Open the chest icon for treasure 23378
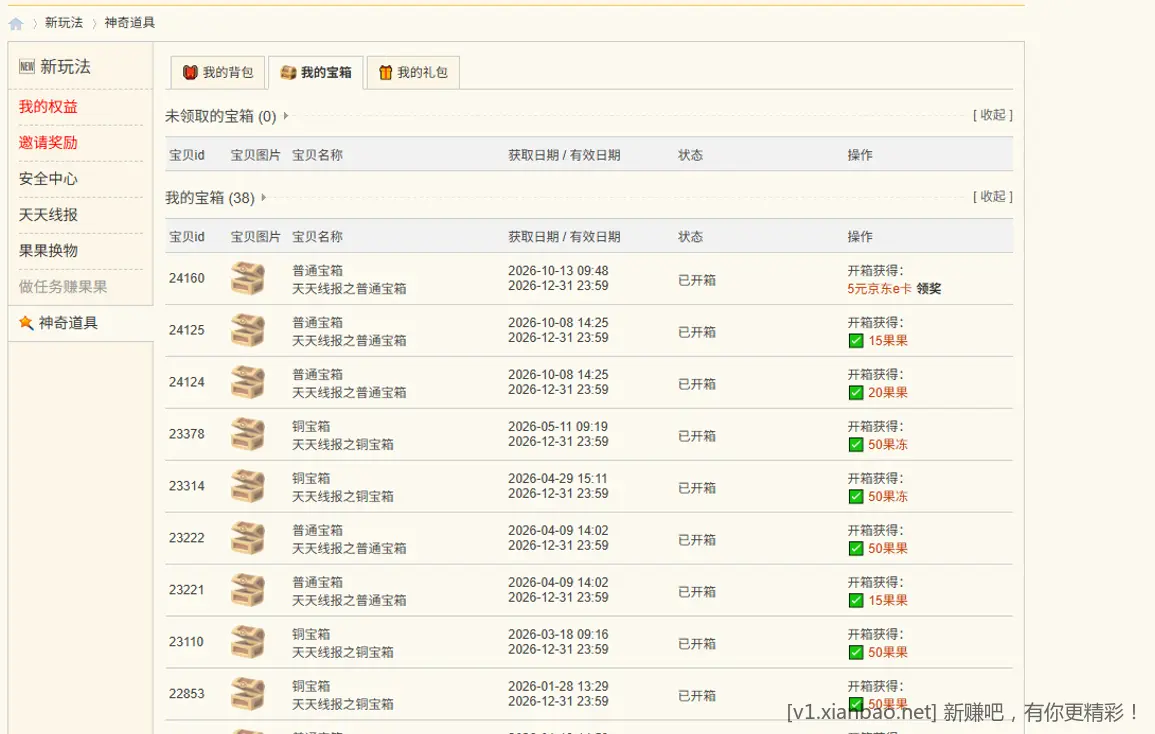Image resolution: width=1155 pixels, height=734 pixels. [x=248, y=434]
